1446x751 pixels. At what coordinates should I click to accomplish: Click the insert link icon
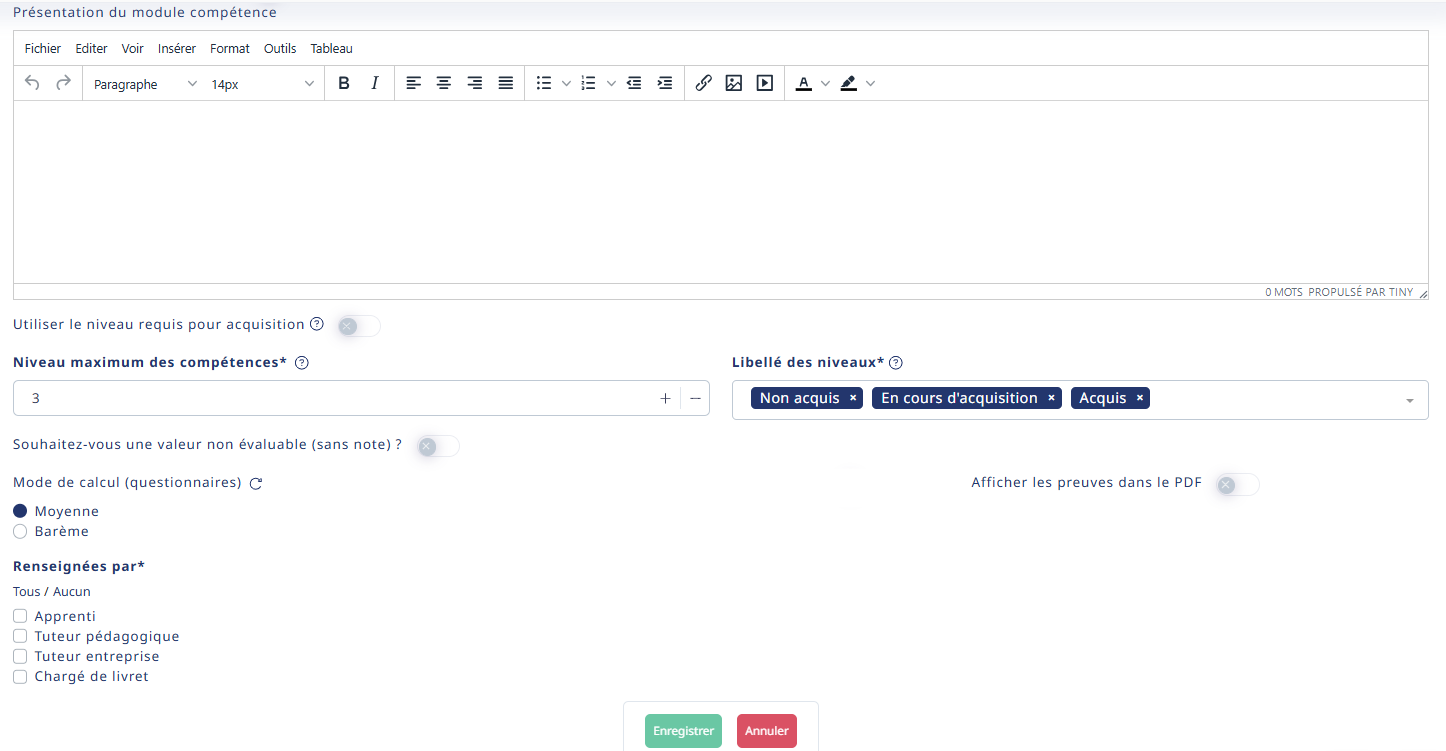point(703,84)
